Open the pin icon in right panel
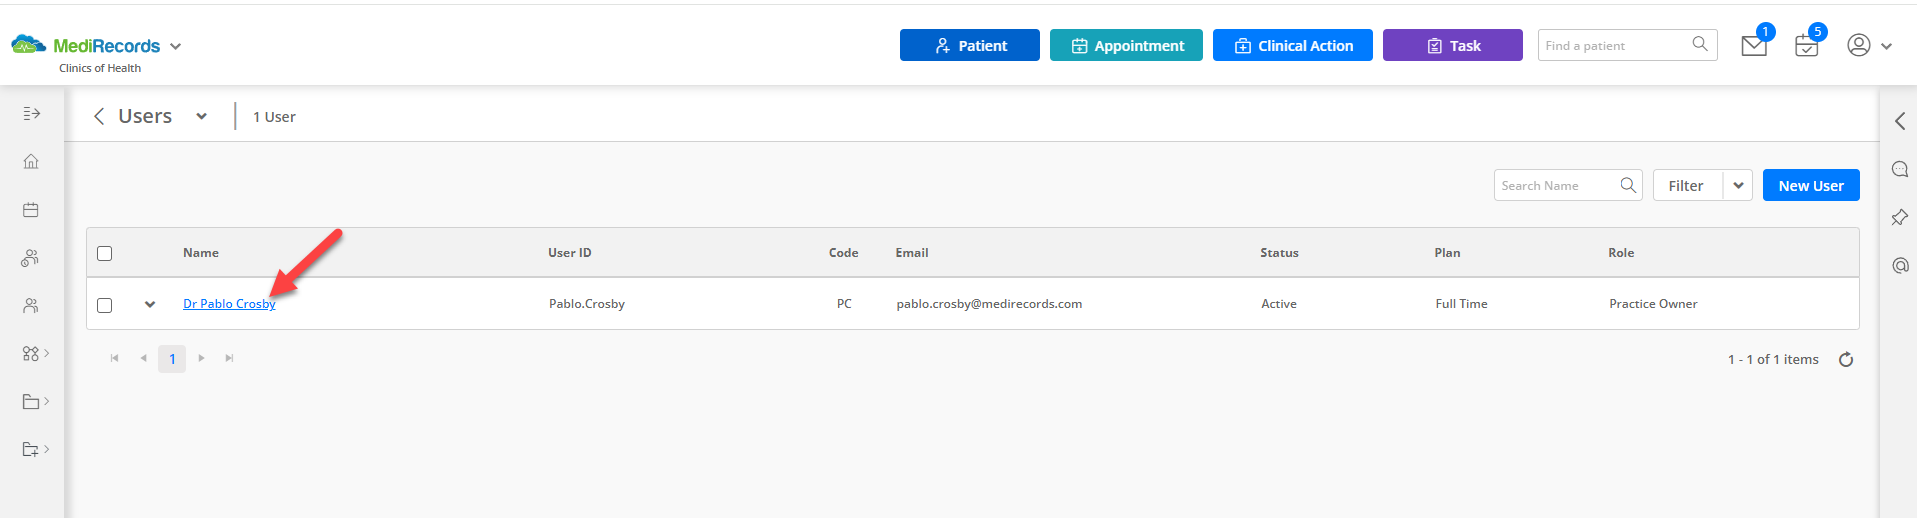 point(1899,217)
